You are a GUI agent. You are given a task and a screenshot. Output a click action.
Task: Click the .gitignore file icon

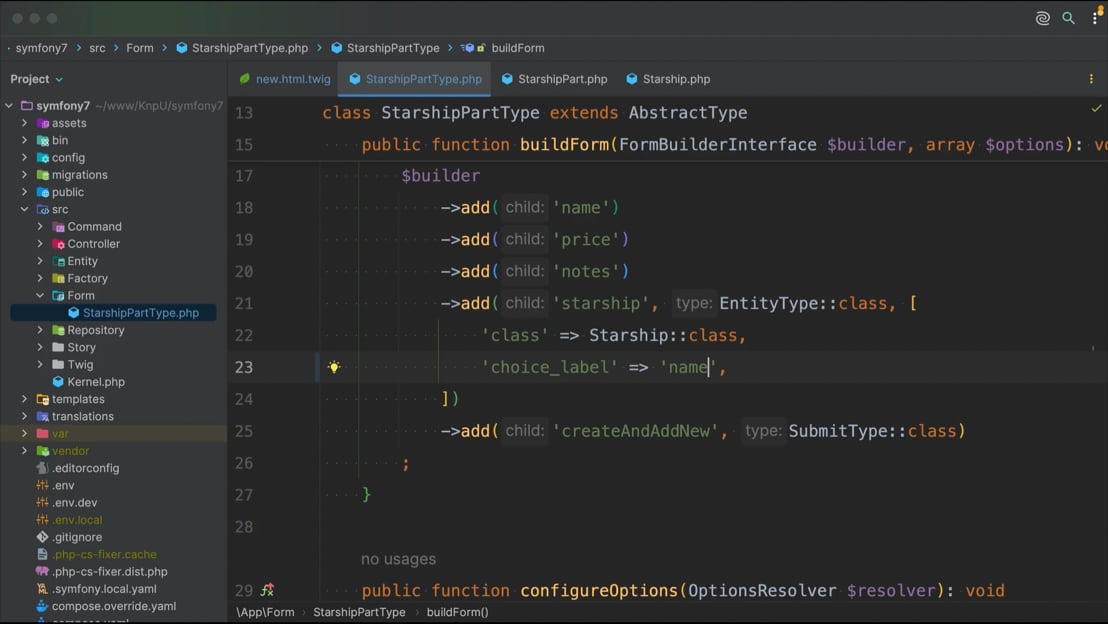42,537
